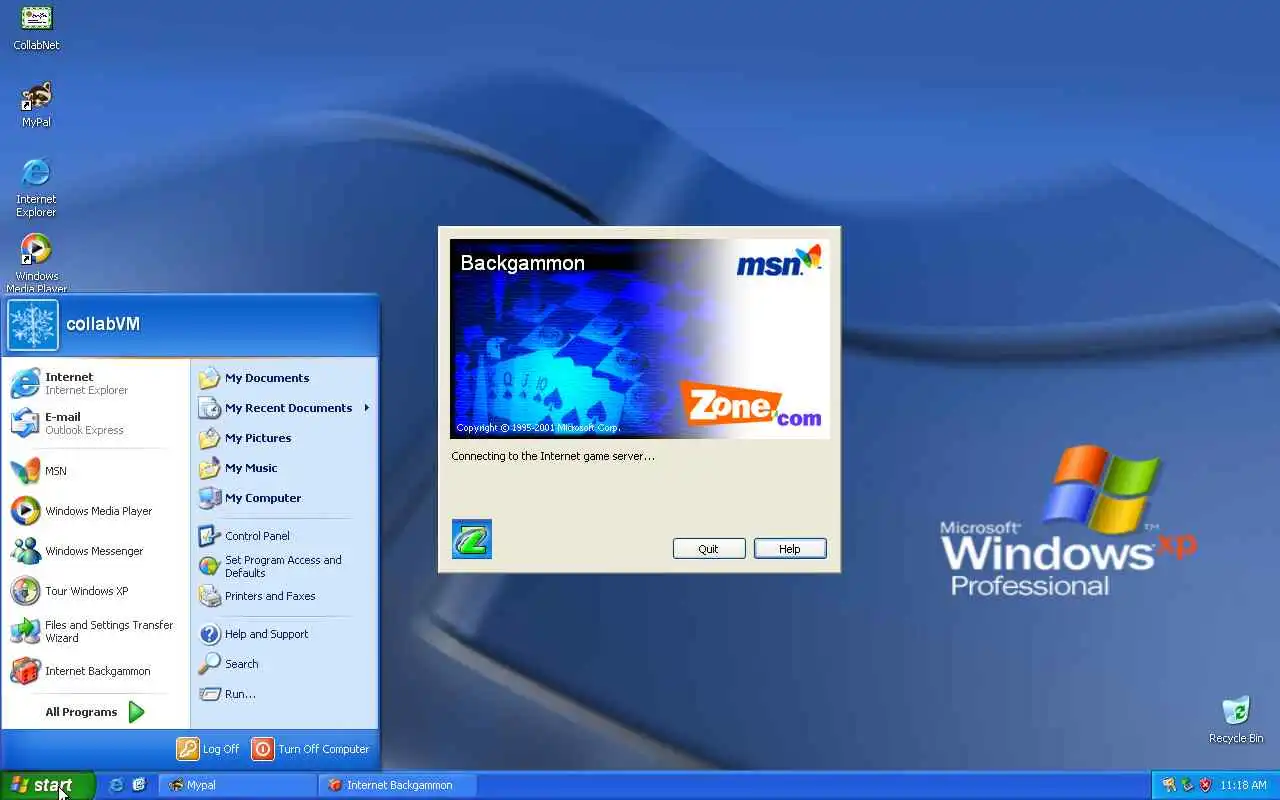This screenshot has height=800, width=1280.
Task: Open Set Program Access and Defaults
Action: (284, 566)
